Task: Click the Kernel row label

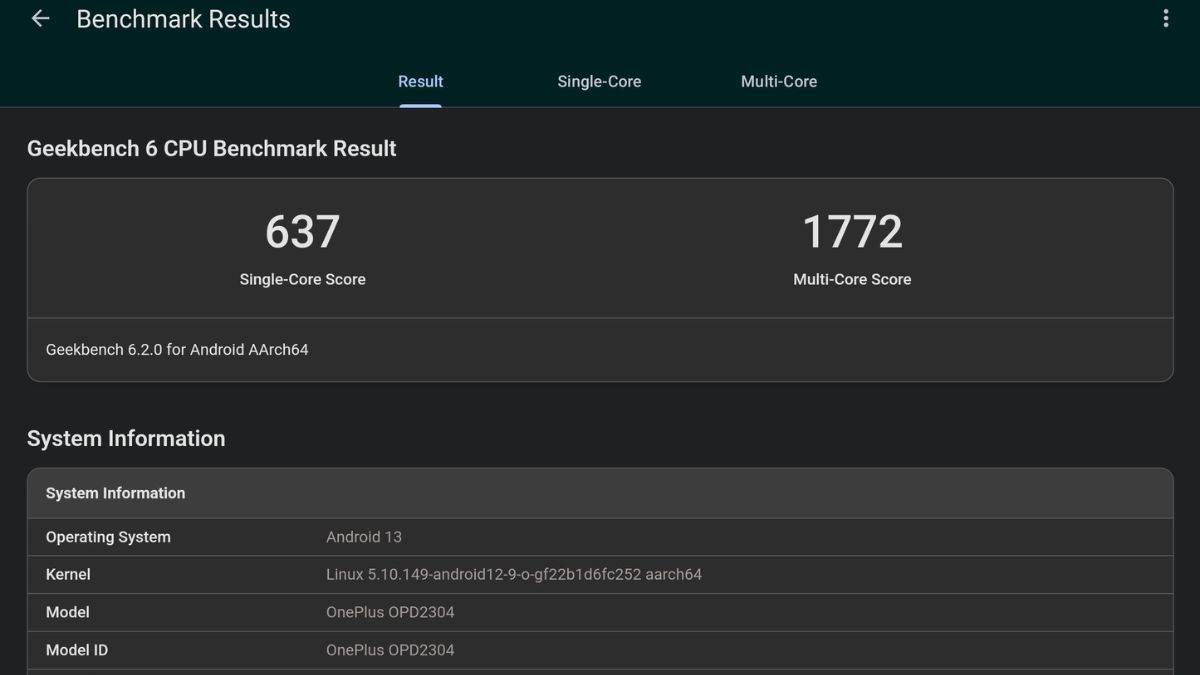Action: point(68,575)
